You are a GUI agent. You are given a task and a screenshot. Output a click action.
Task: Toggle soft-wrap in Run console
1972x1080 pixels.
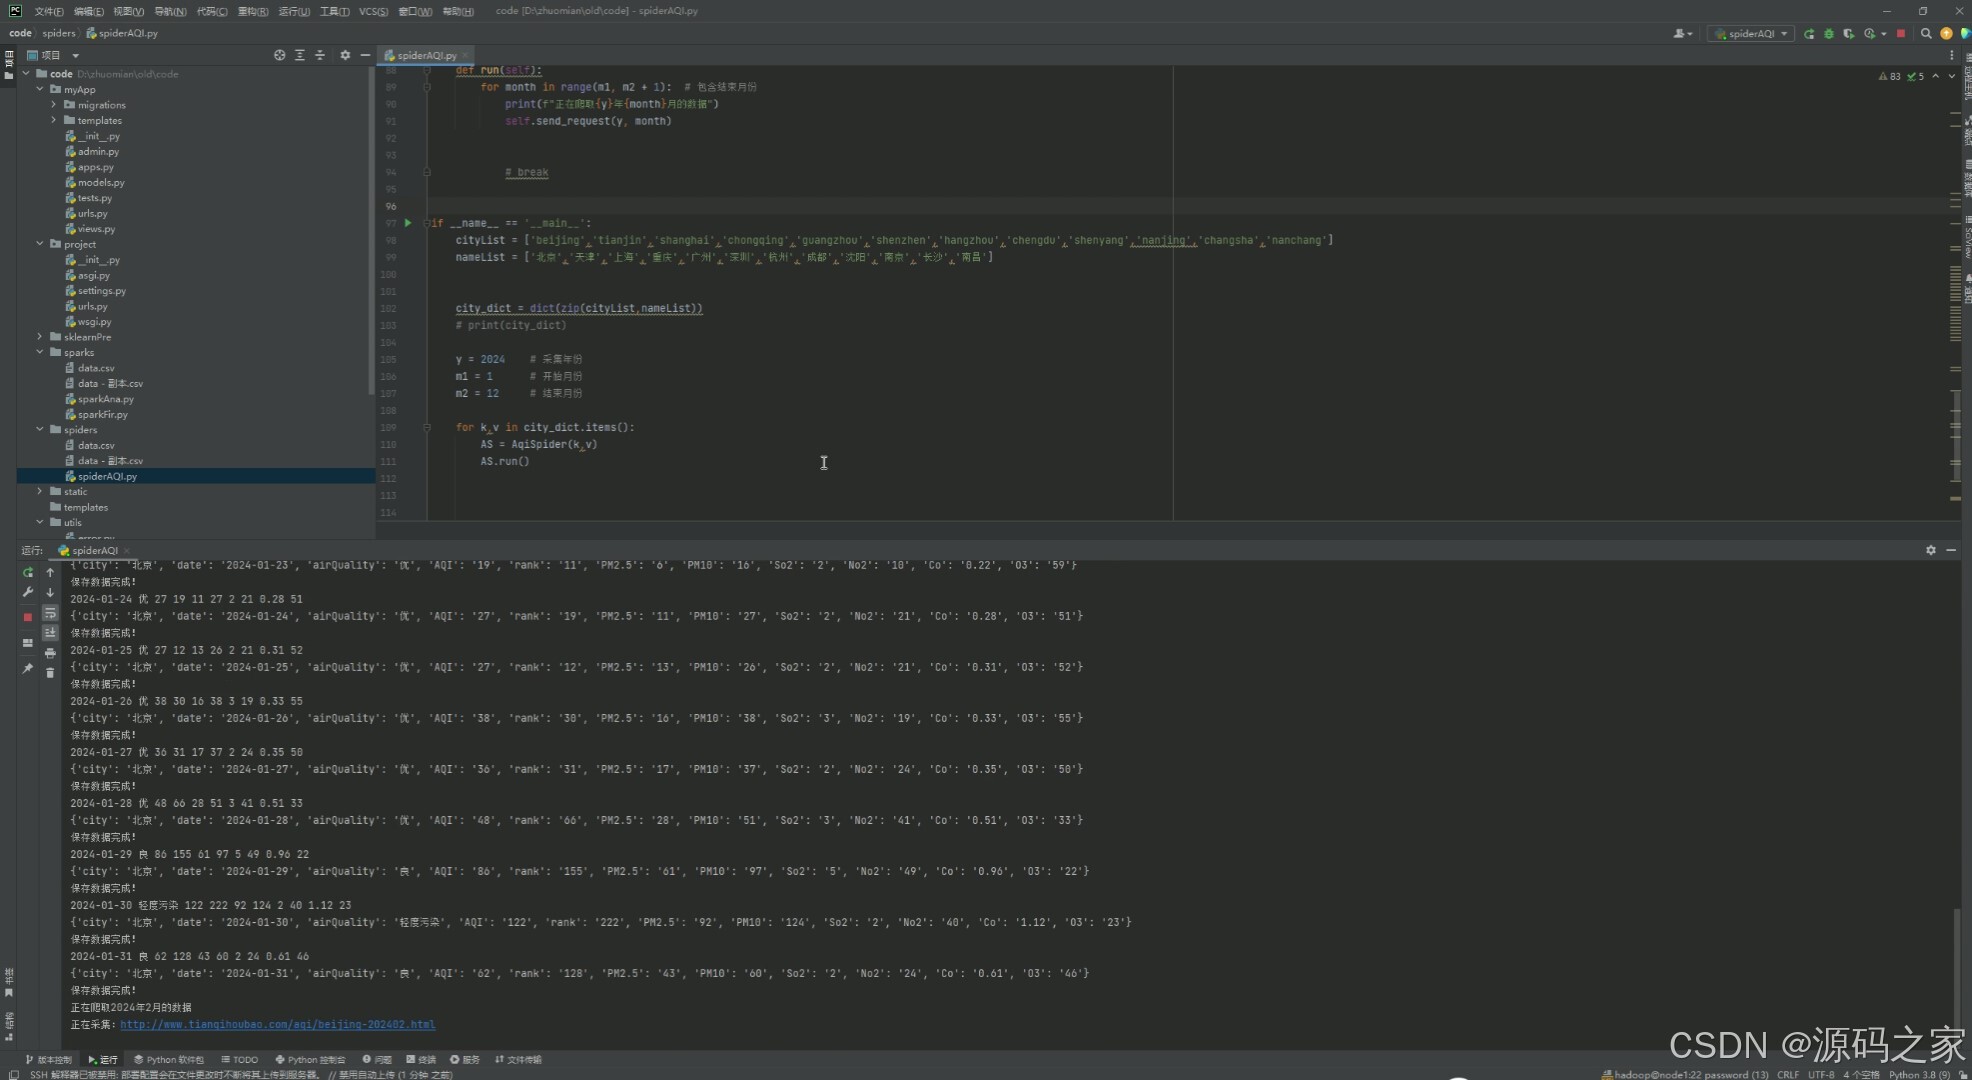pos(50,613)
